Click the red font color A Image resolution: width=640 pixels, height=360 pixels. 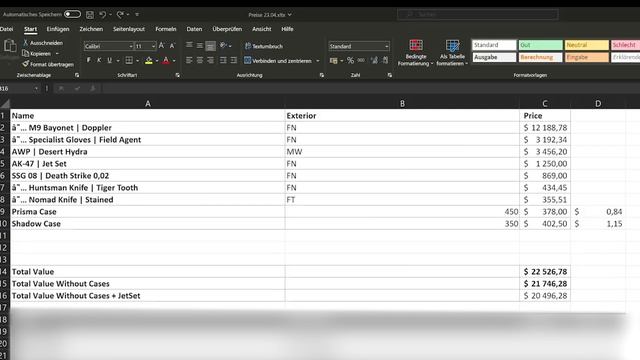click(166, 60)
